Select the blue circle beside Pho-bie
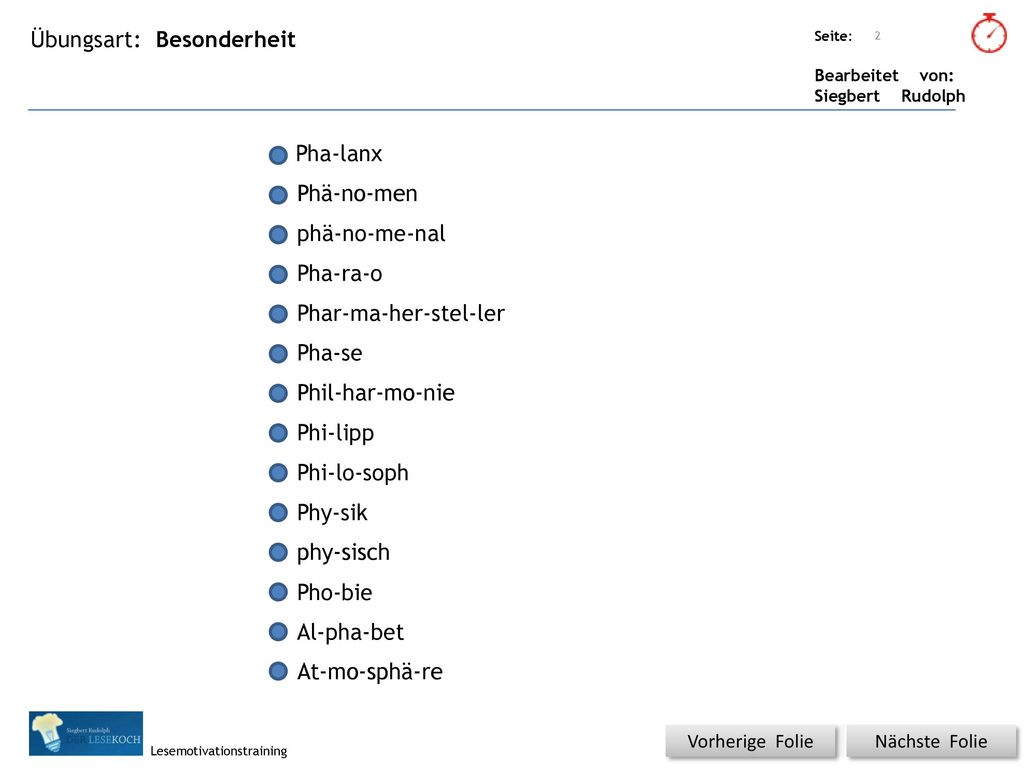This screenshot has width=1024, height=768. tap(278, 592)
